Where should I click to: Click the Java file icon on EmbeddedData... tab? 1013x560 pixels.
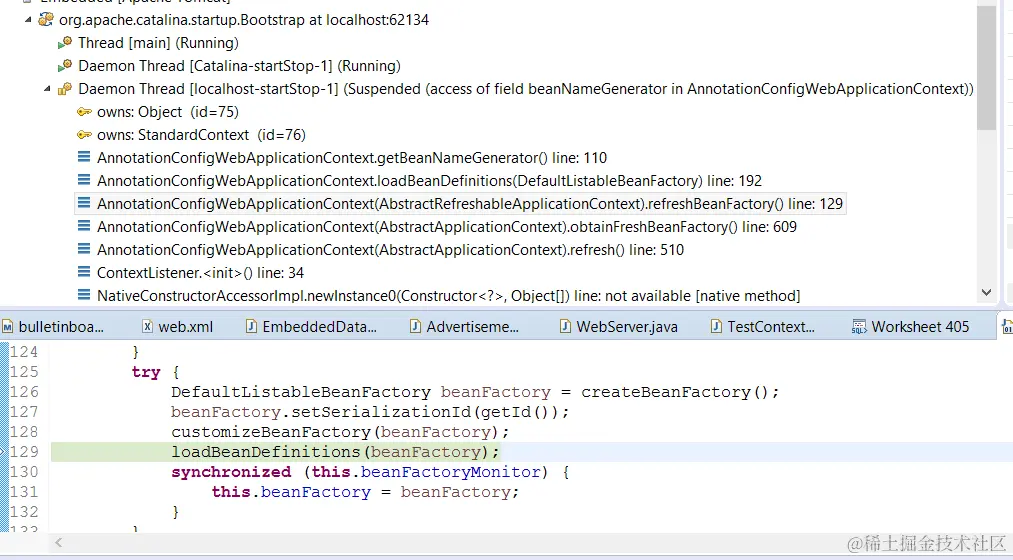tap(251, 327)
